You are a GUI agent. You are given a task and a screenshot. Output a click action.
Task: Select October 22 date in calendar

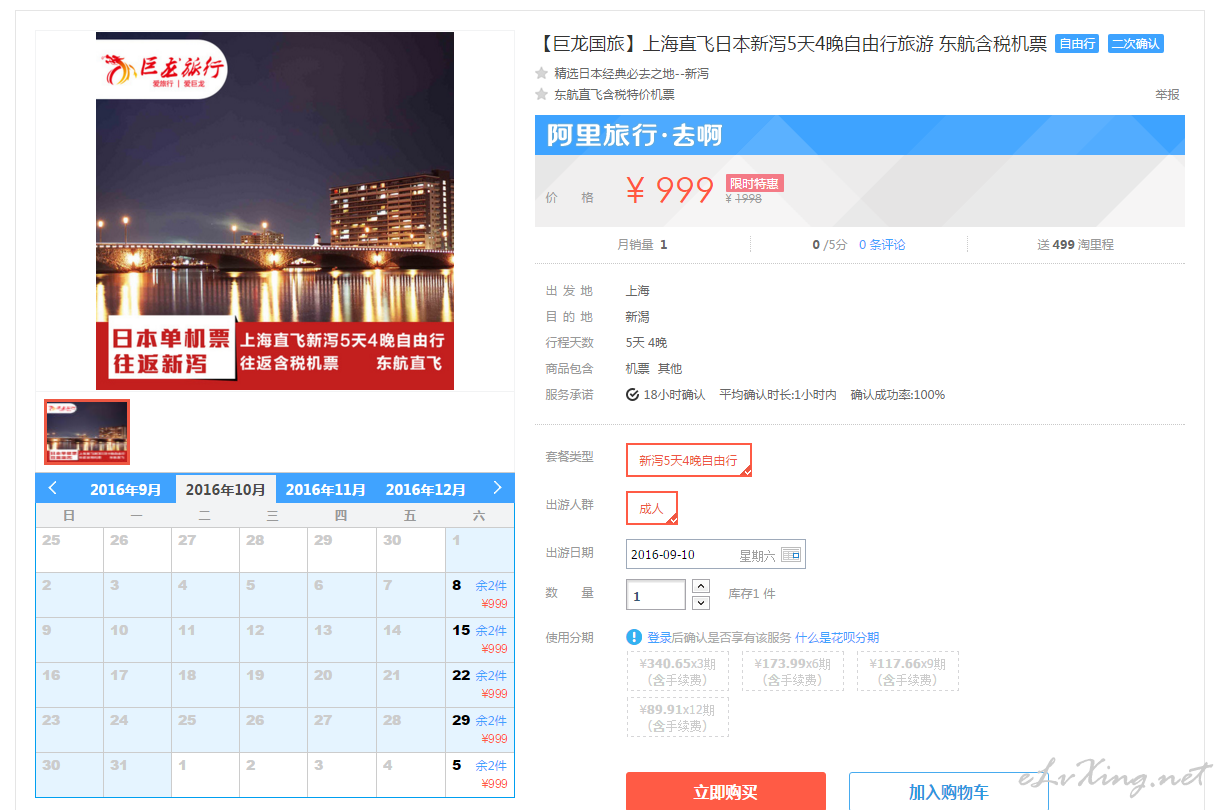point(480,685)
